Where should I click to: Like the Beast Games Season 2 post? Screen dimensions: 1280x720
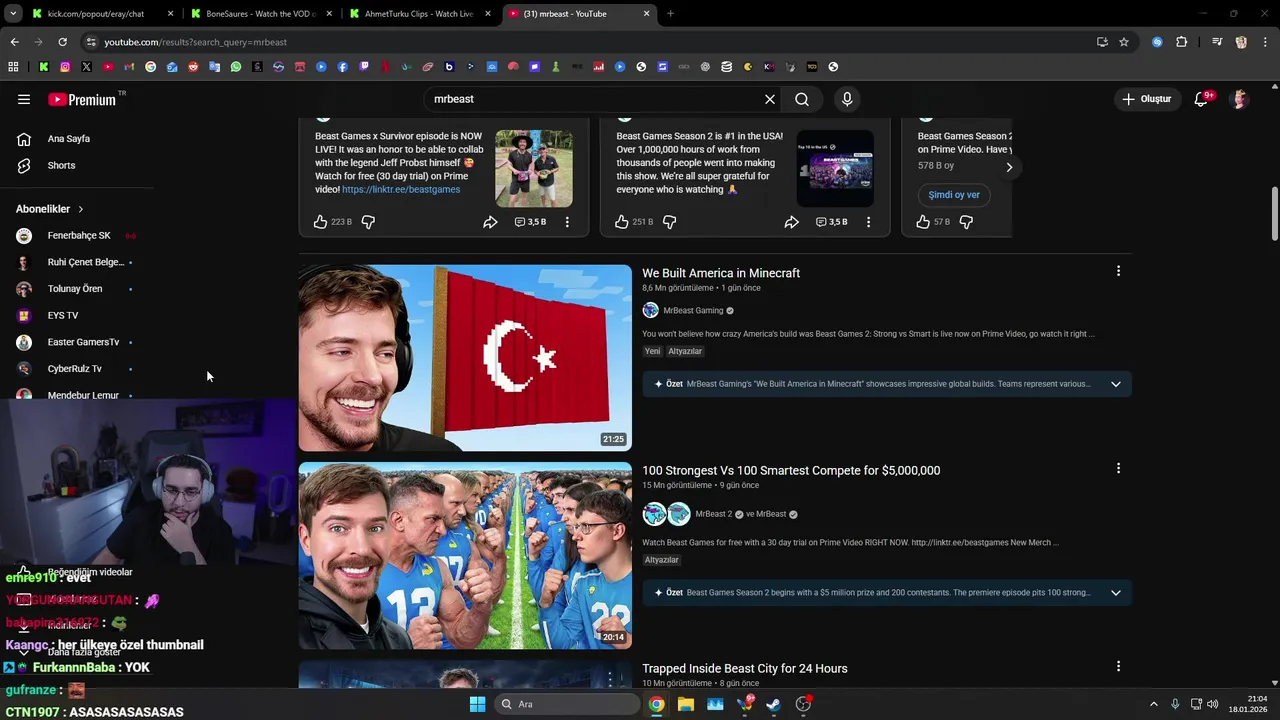click(x=622, y=222)
